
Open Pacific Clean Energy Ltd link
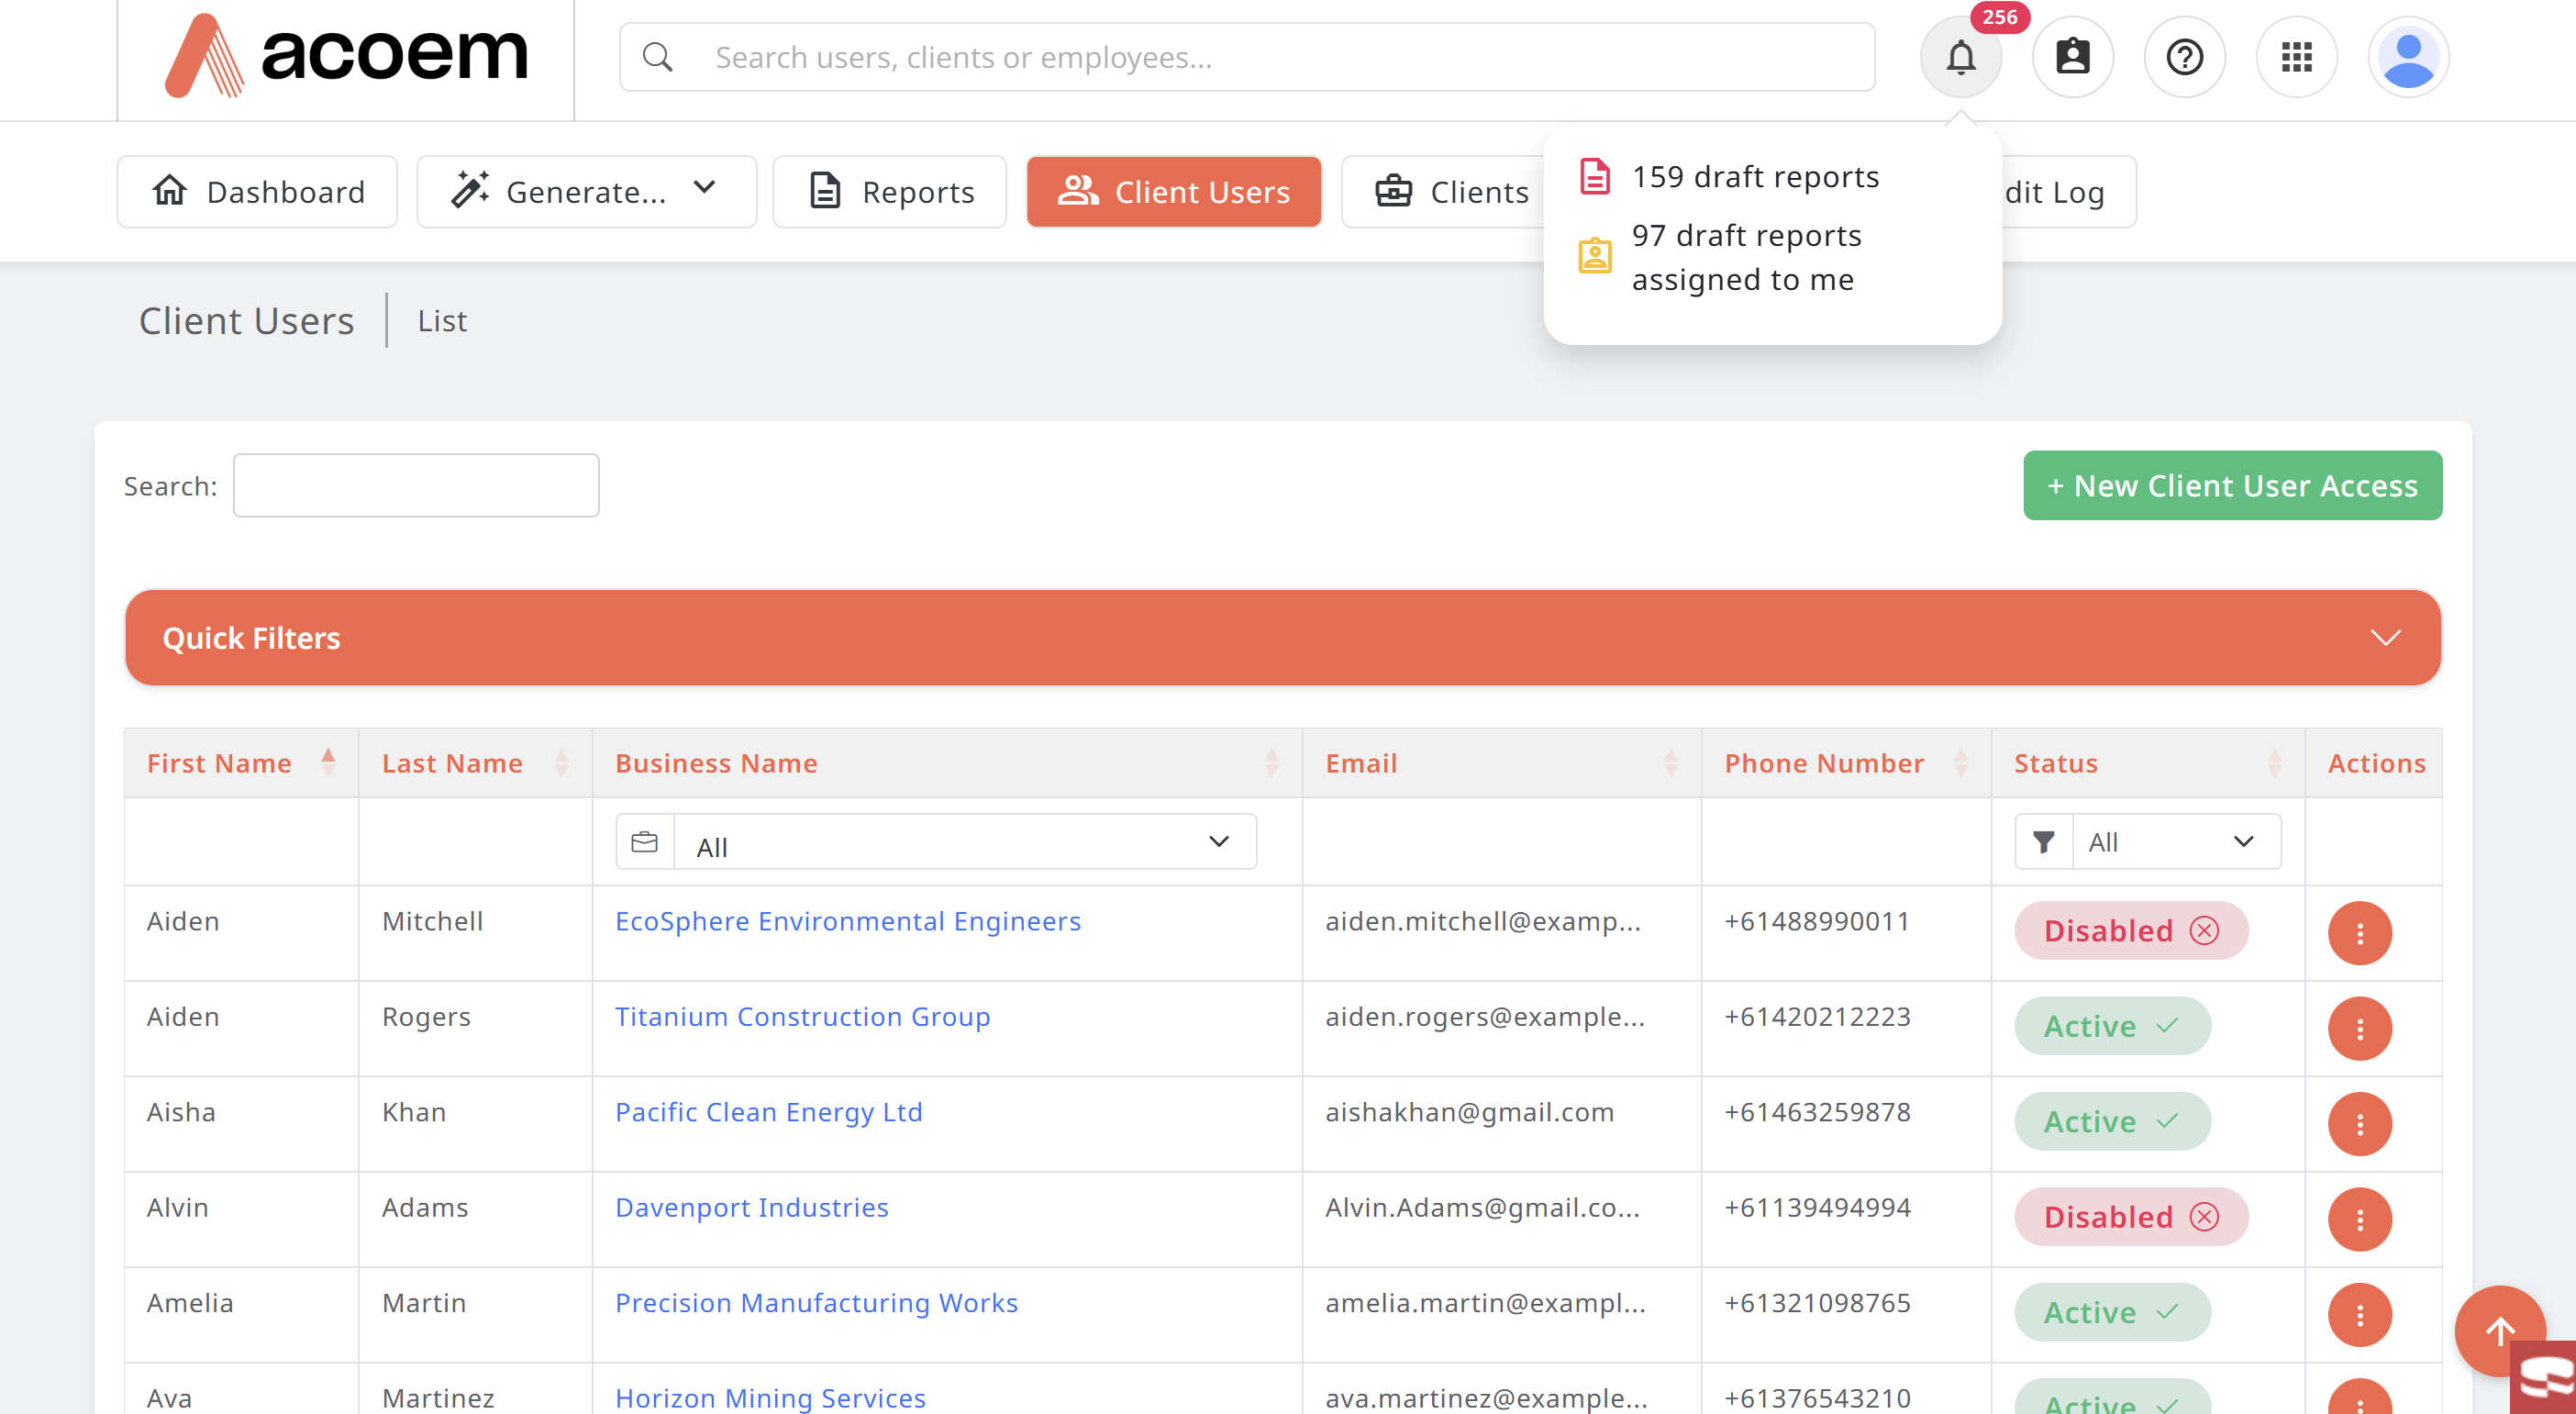(x=768, y=1112)
